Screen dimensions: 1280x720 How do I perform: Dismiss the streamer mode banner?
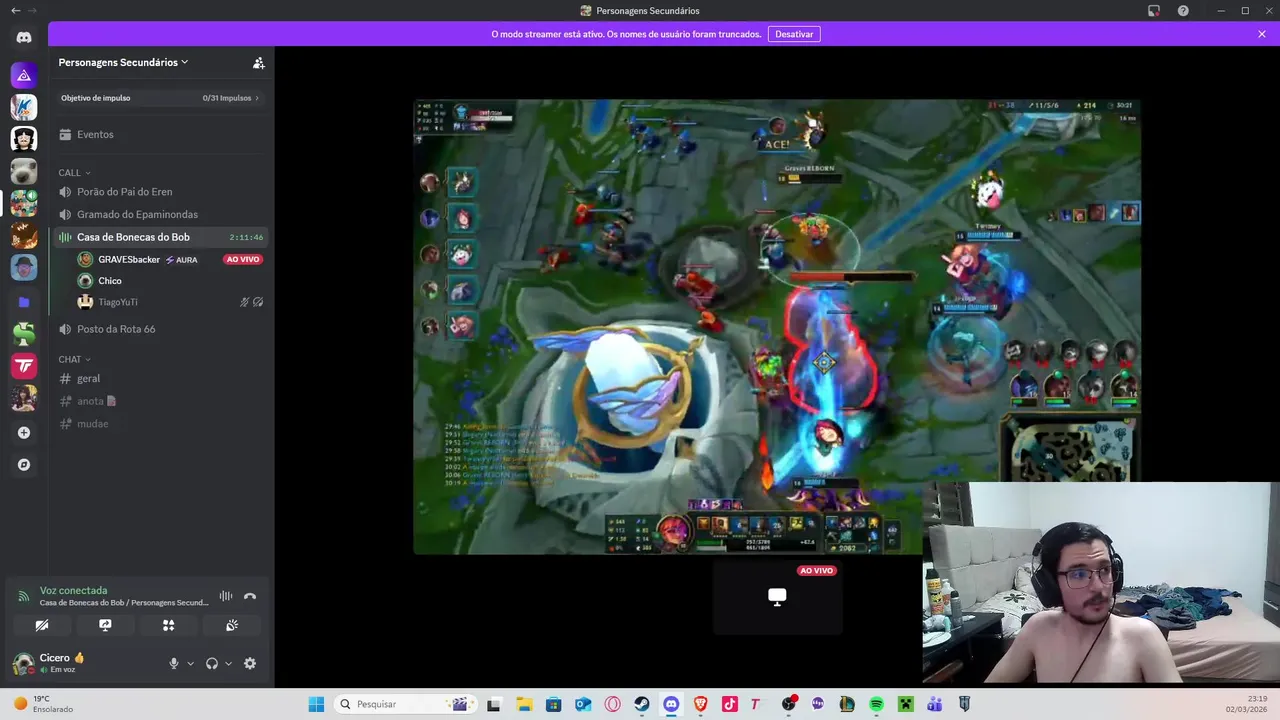1262,34
